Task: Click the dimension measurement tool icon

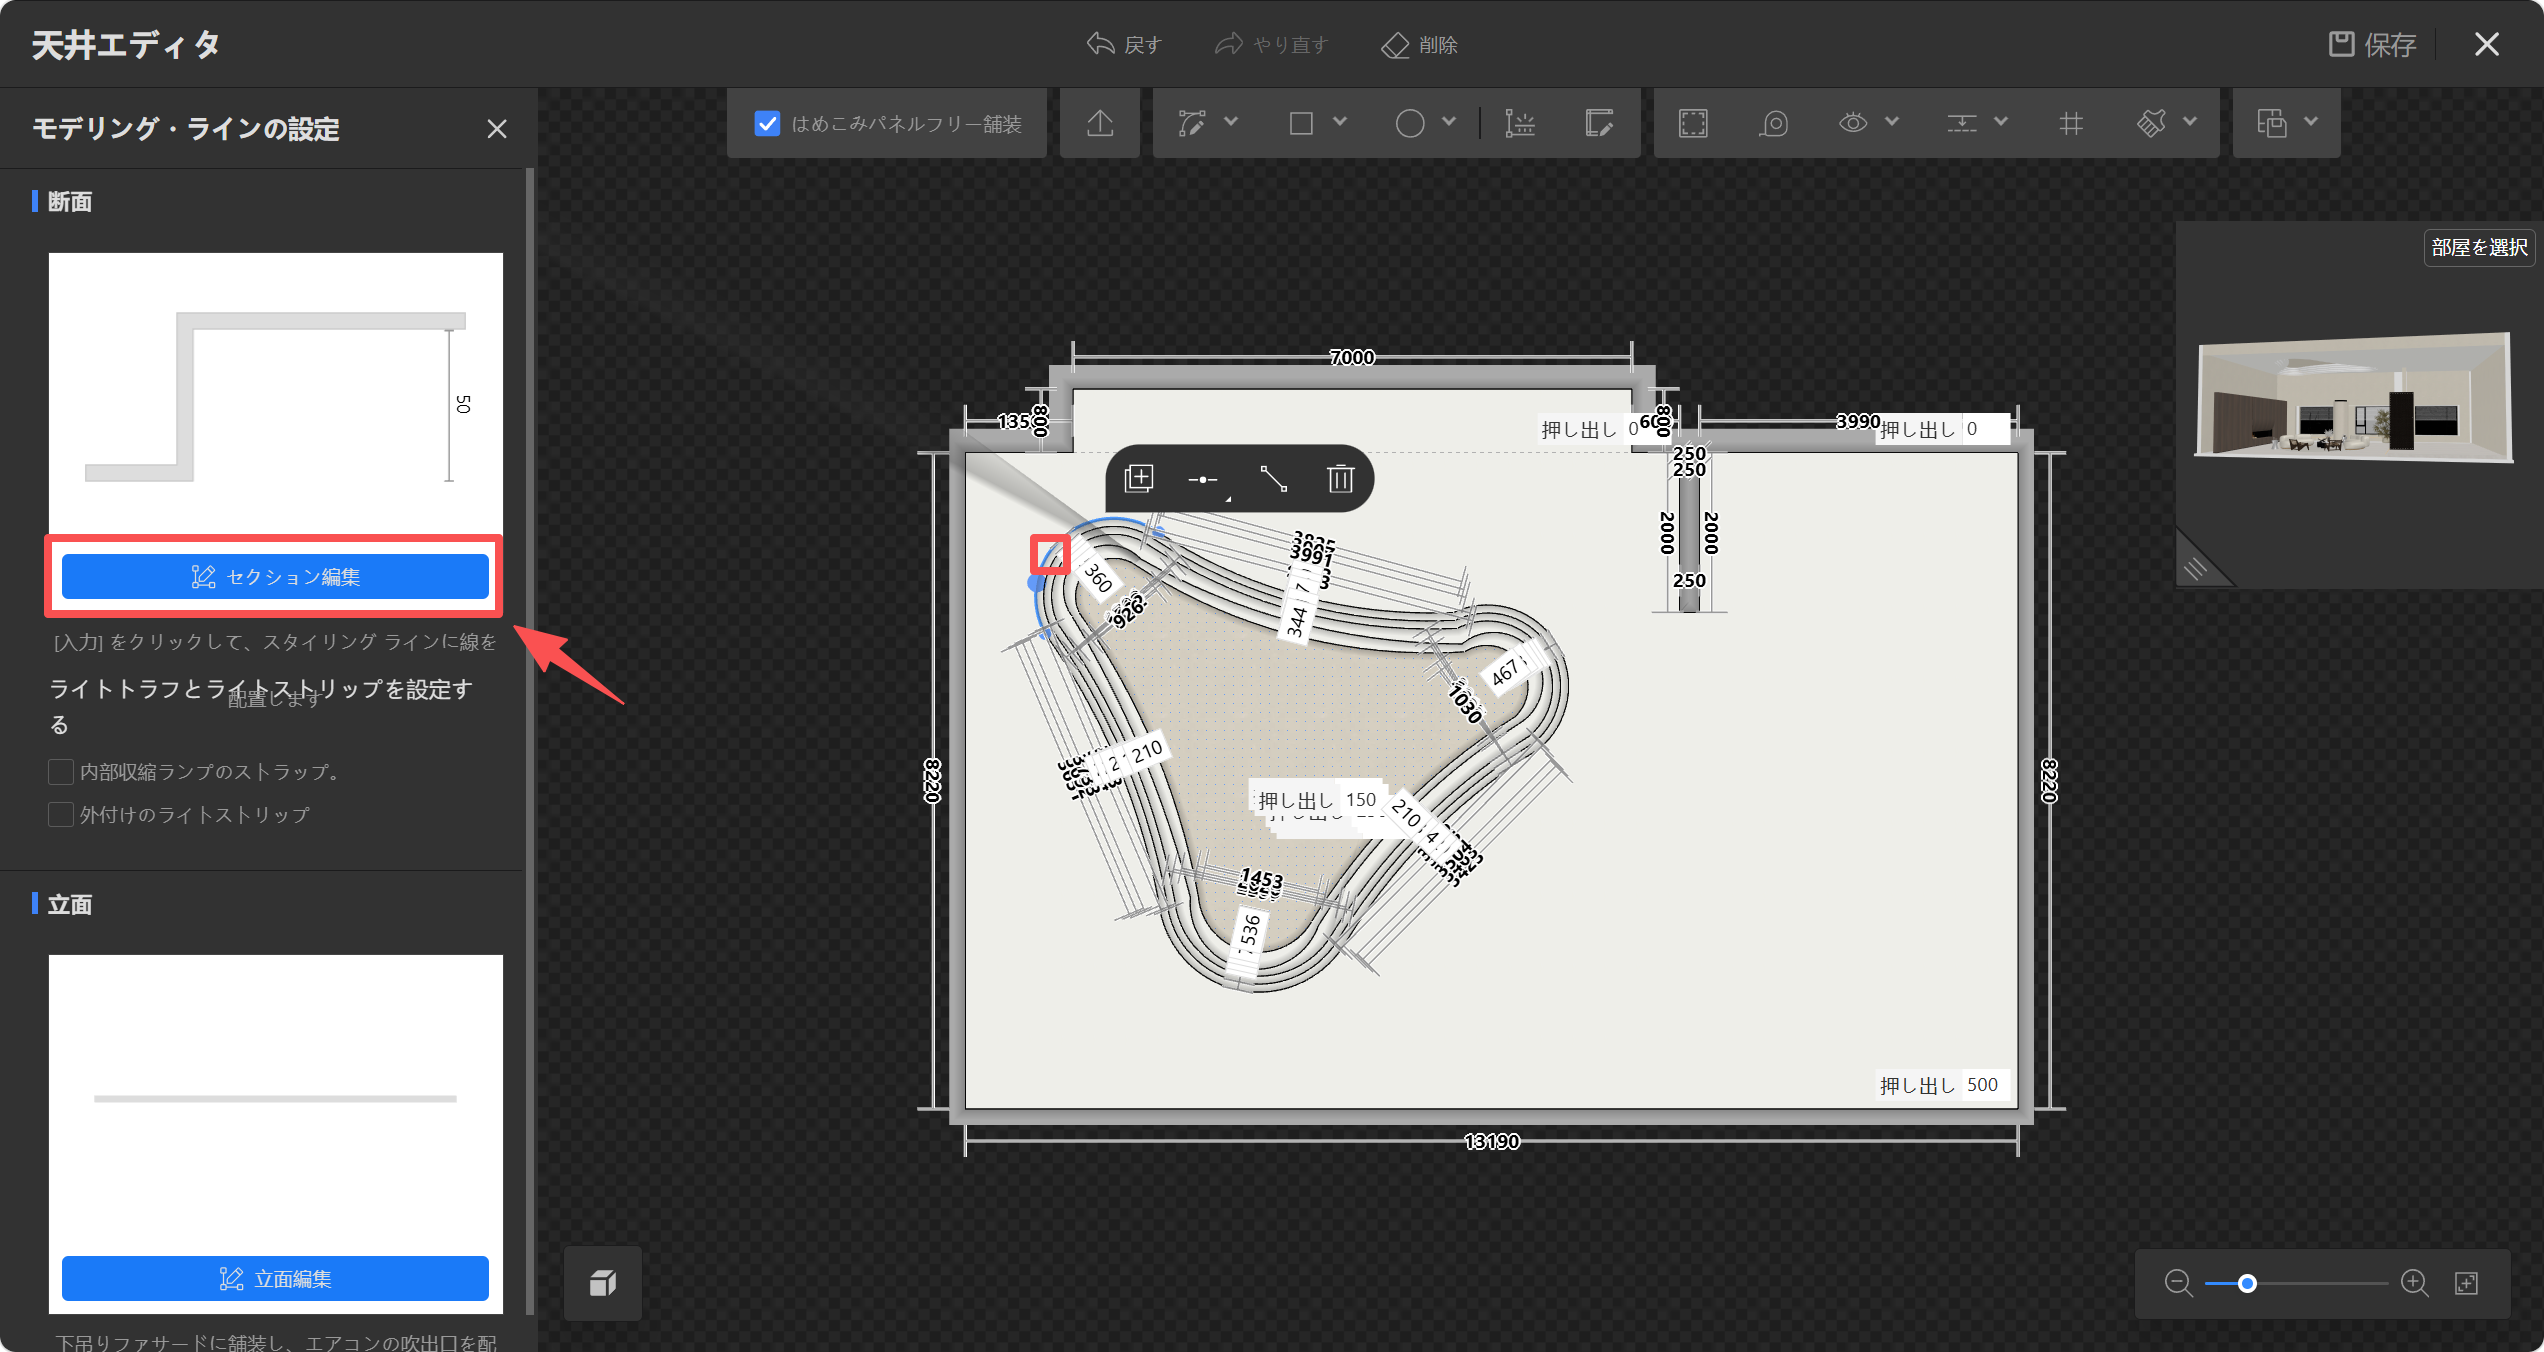Action: [x=1519, y=123]
